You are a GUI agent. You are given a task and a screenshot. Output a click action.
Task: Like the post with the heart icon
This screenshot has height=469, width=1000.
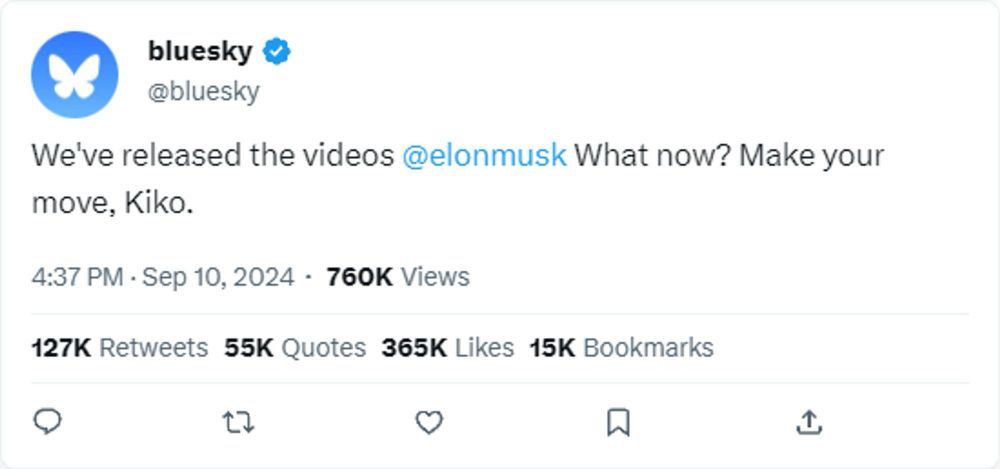[x=429, y=423]
